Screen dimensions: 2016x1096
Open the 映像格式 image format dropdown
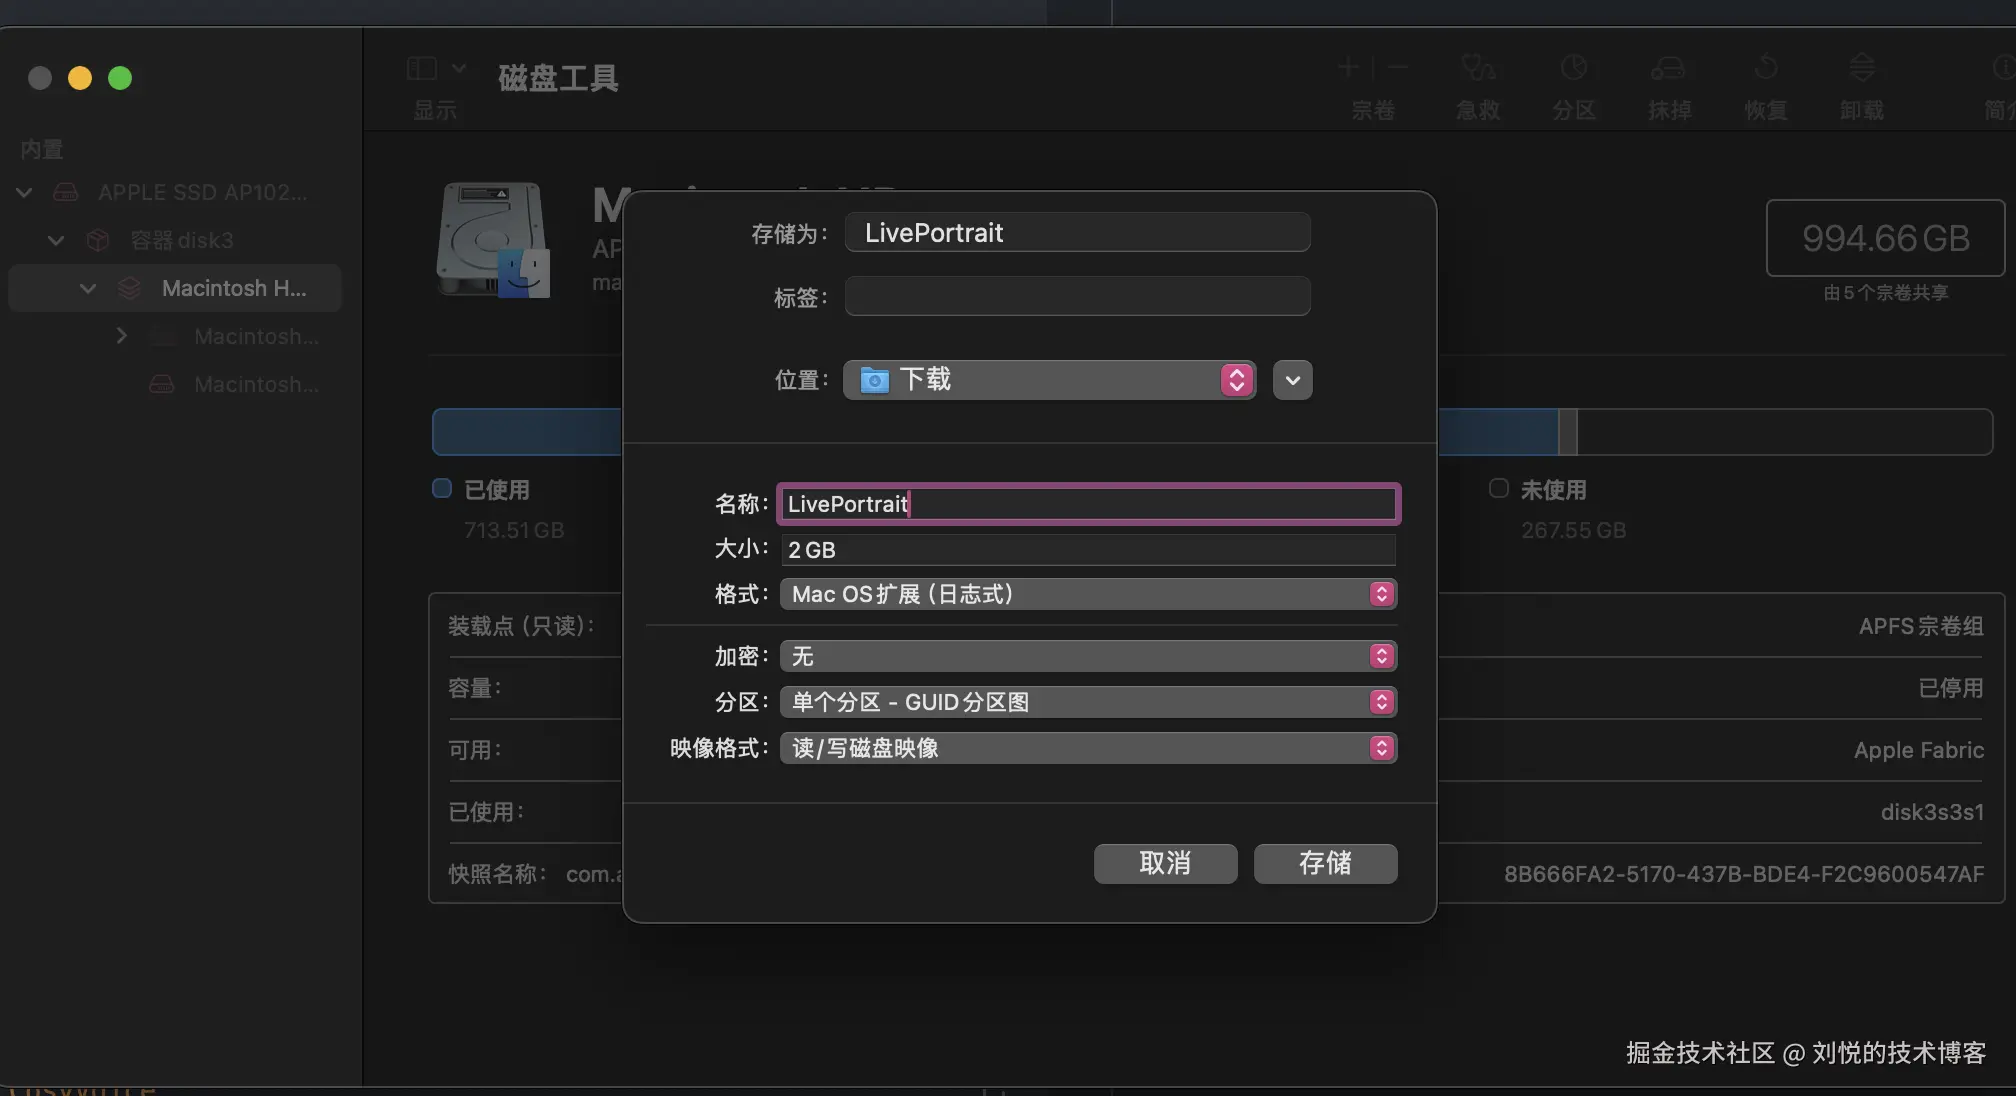(x=1088, y=748)
